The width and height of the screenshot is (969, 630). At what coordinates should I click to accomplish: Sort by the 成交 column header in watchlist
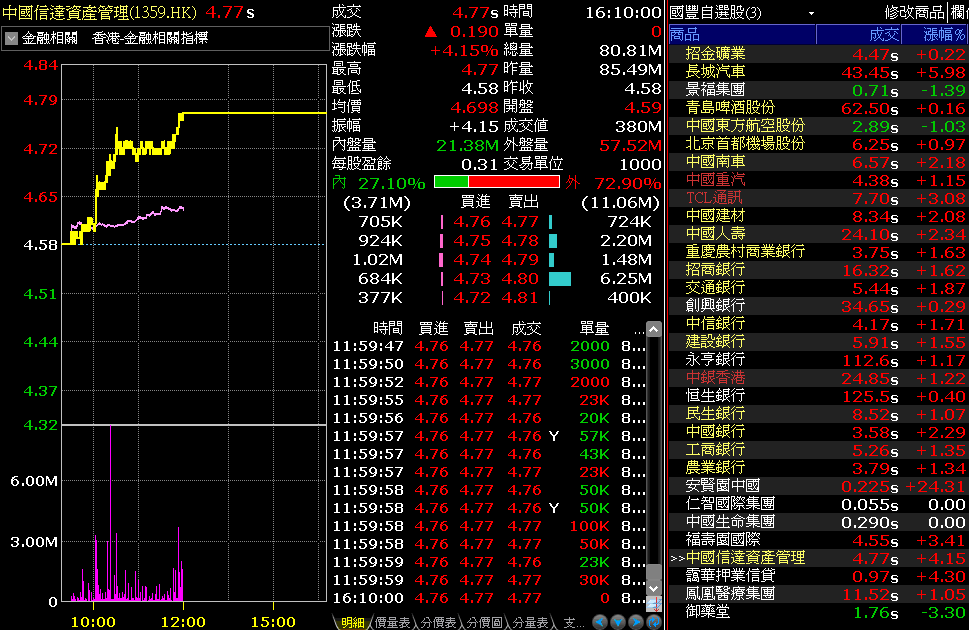click(859, 34)
